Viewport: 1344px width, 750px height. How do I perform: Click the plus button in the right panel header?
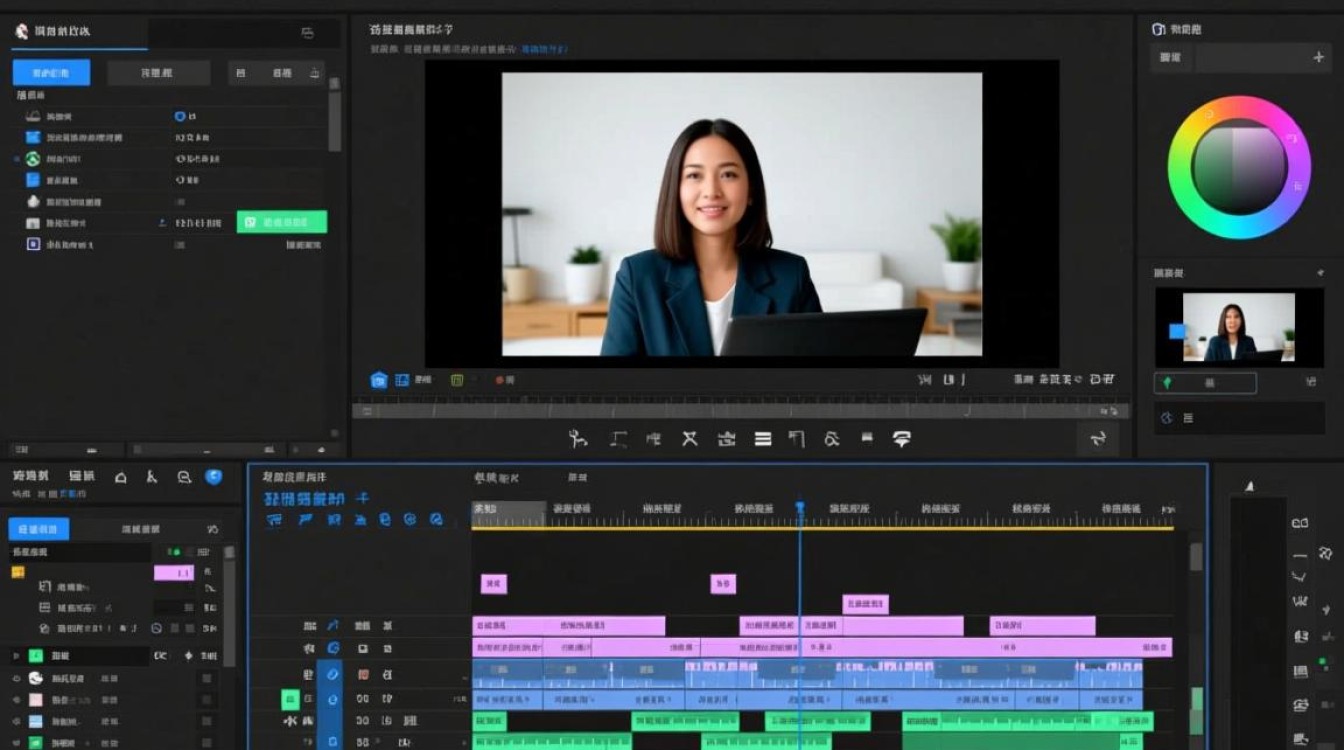pyautogui.click(x=1318, y=58)
